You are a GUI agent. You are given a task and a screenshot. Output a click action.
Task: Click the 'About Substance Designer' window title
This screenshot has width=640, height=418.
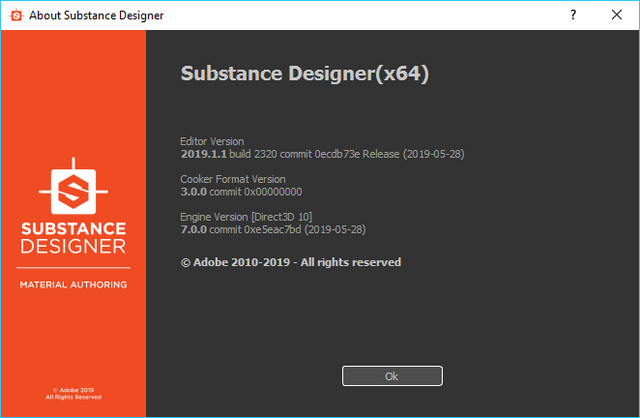(96, 16)
